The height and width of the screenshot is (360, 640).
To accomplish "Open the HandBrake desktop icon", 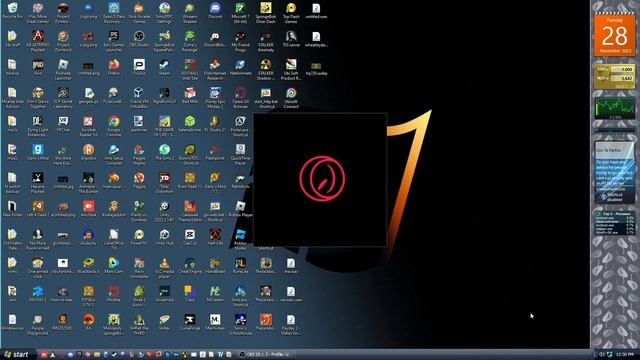I will [215, 265].
